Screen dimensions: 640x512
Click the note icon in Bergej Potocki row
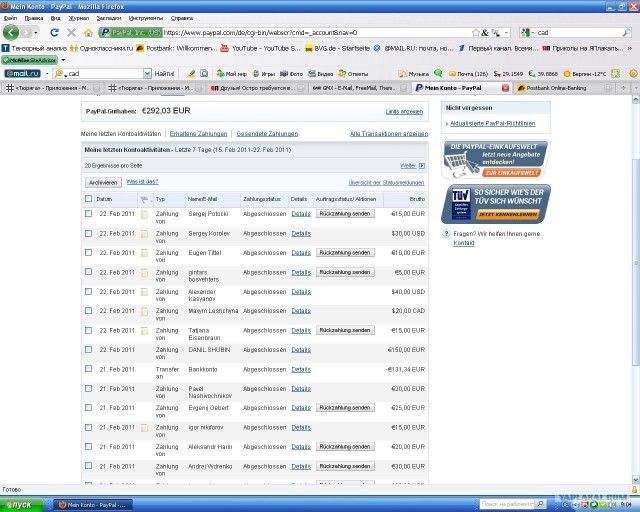[144, 214]
